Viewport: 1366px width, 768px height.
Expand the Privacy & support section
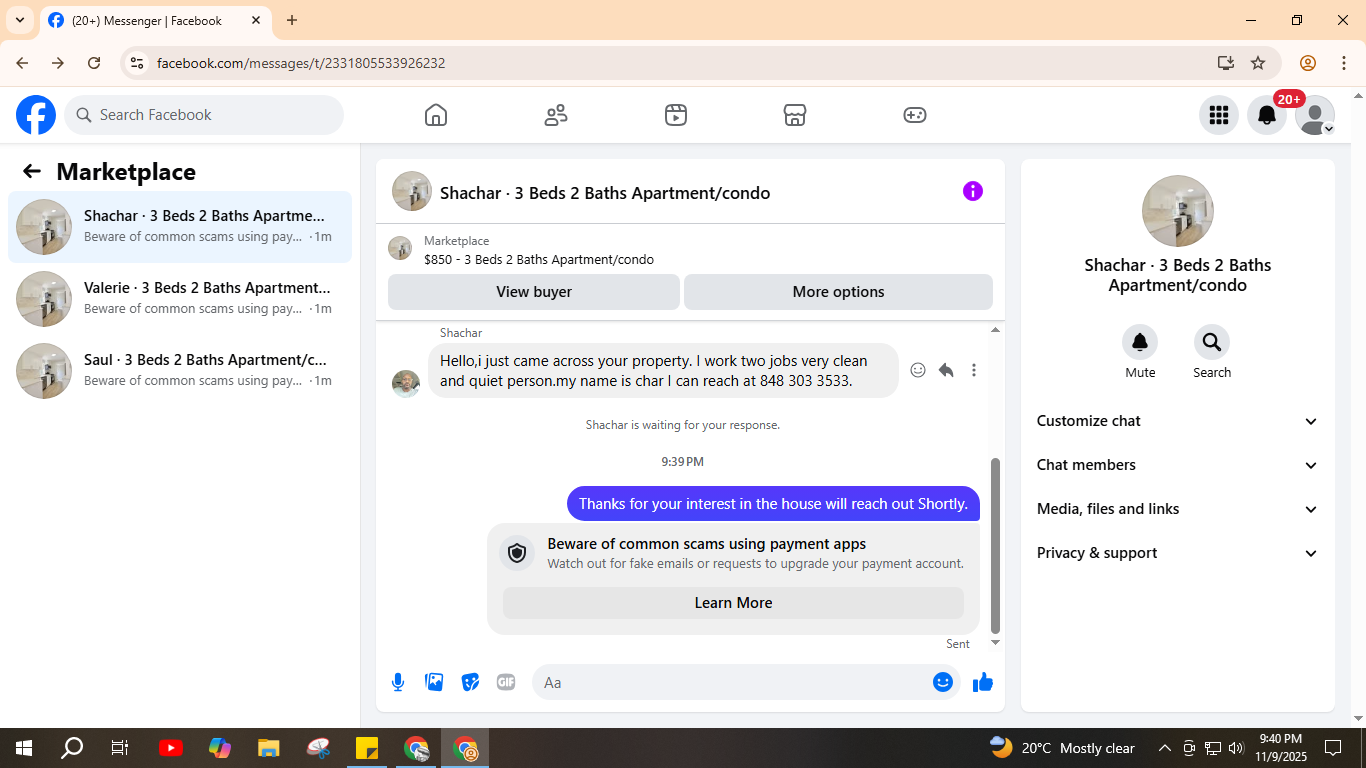(x=1178, y=553)
